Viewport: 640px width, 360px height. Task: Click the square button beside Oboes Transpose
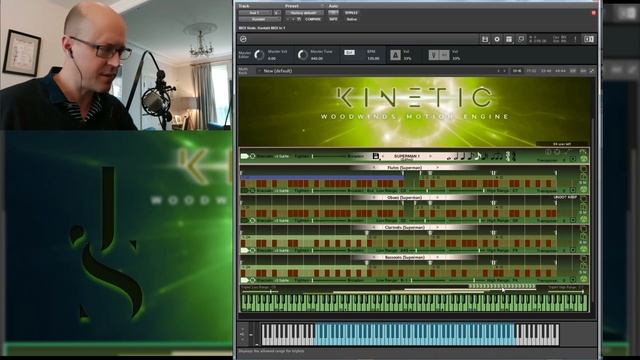(x=573, y=220)
